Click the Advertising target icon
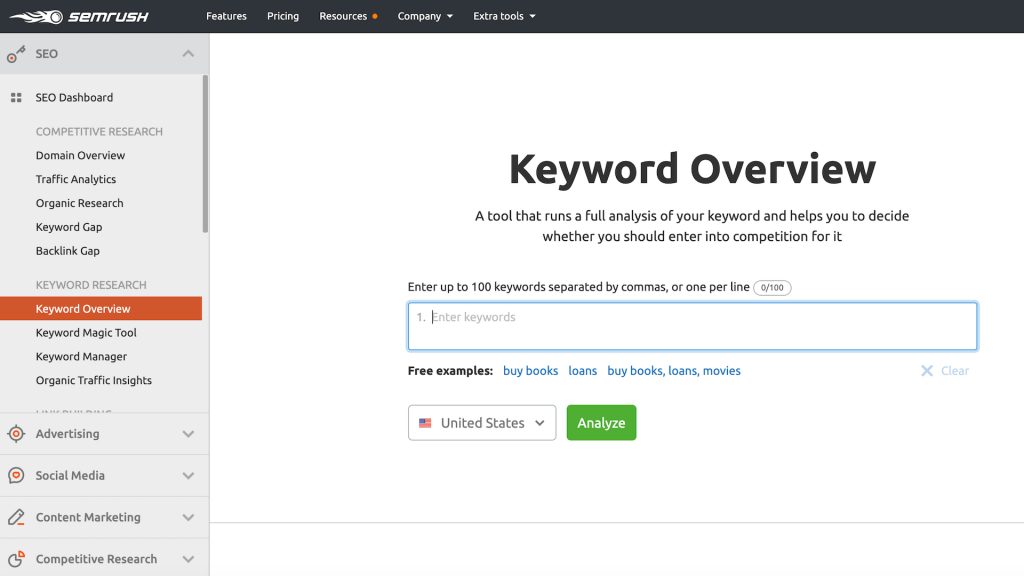This screenshot has width=1024, height=576. 16,434
